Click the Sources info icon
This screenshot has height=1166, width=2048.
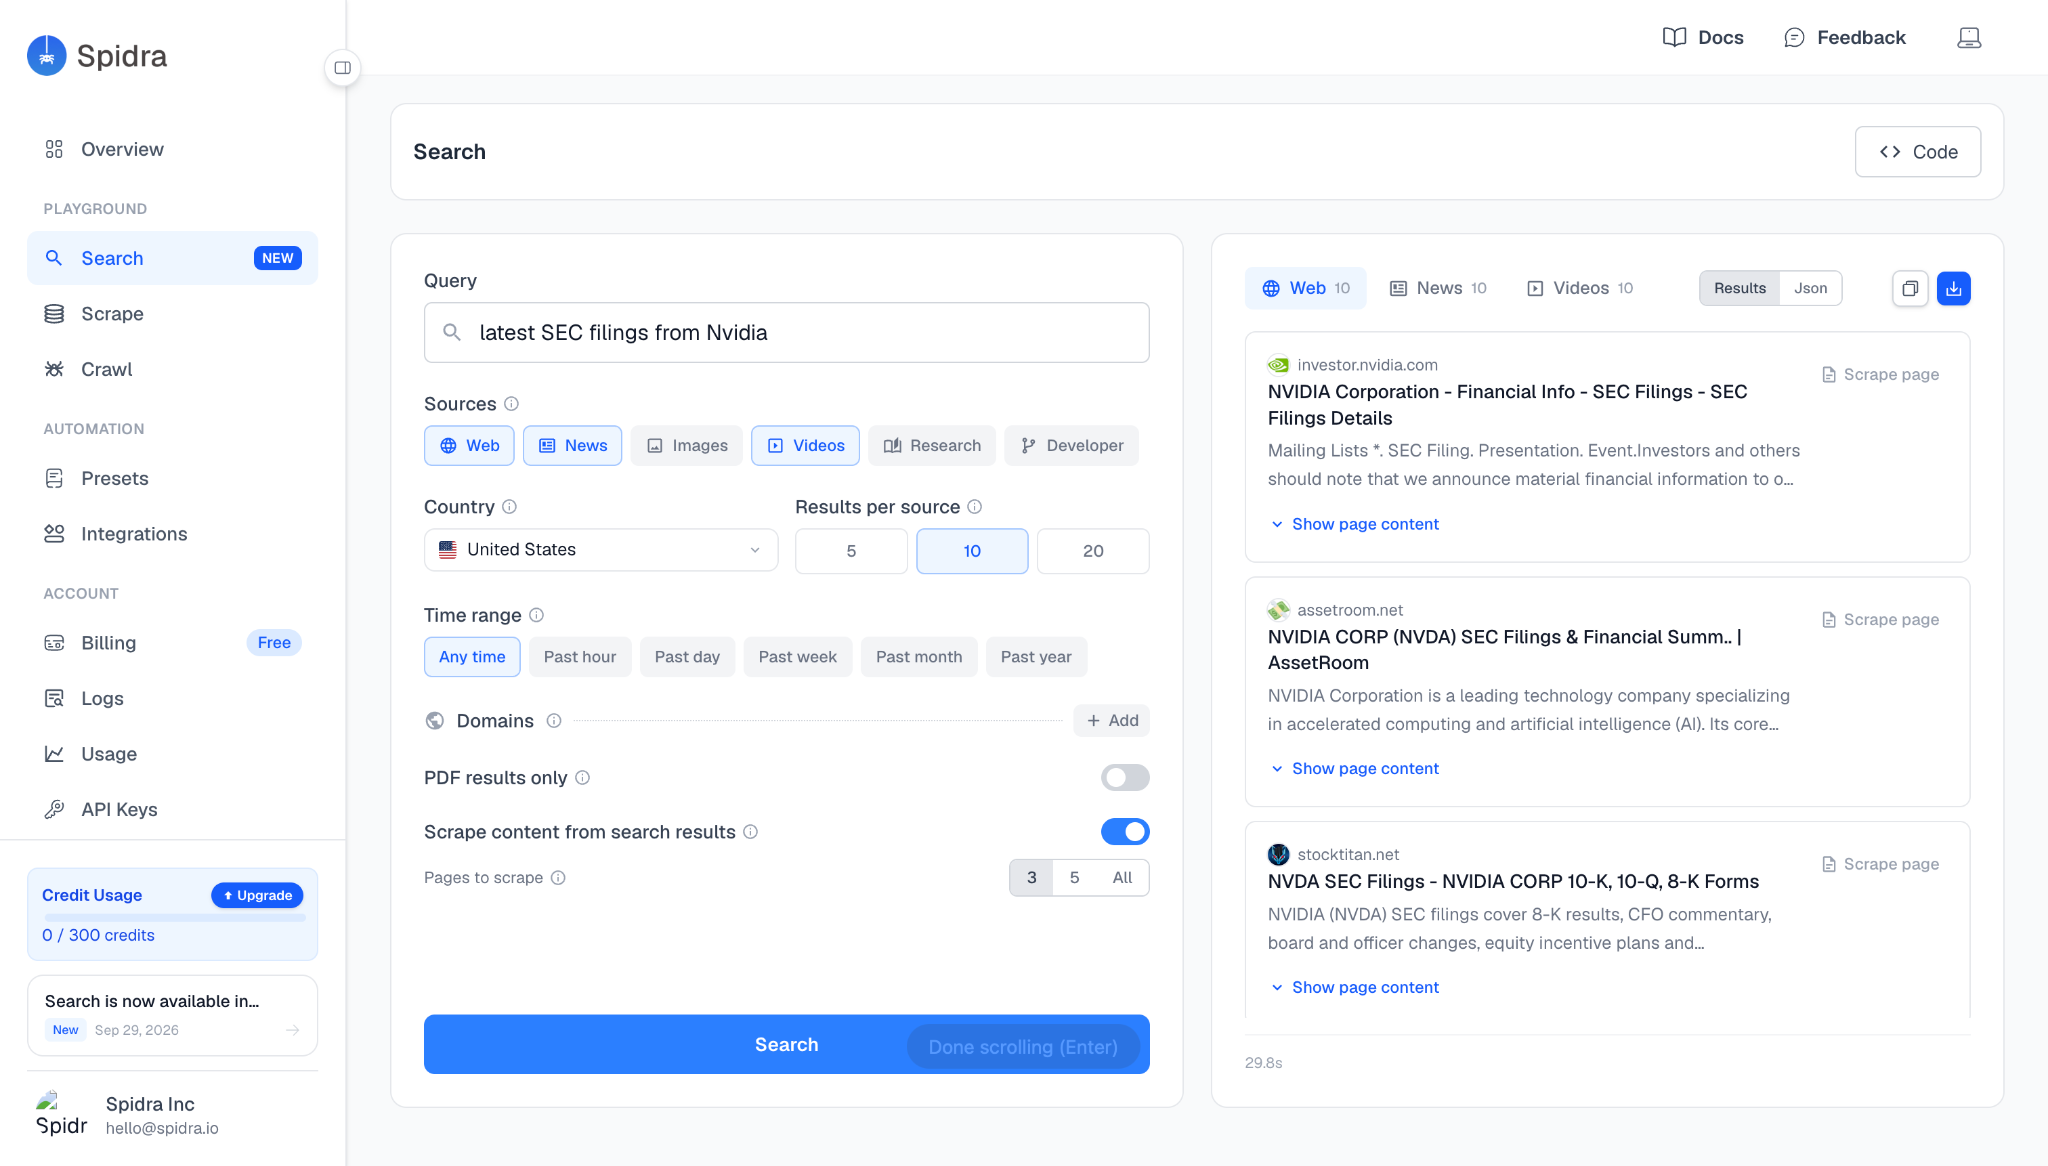pos(511,404)
